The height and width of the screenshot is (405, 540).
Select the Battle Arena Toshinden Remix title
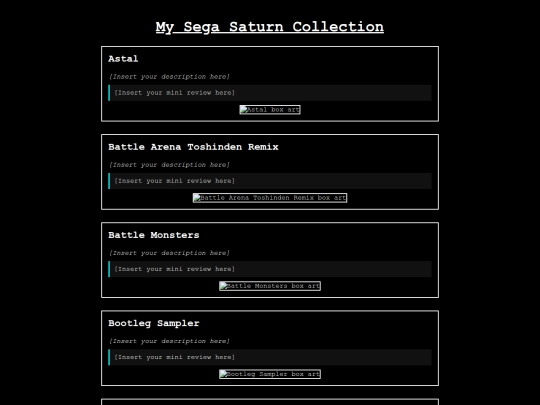(x=193, y=147)
